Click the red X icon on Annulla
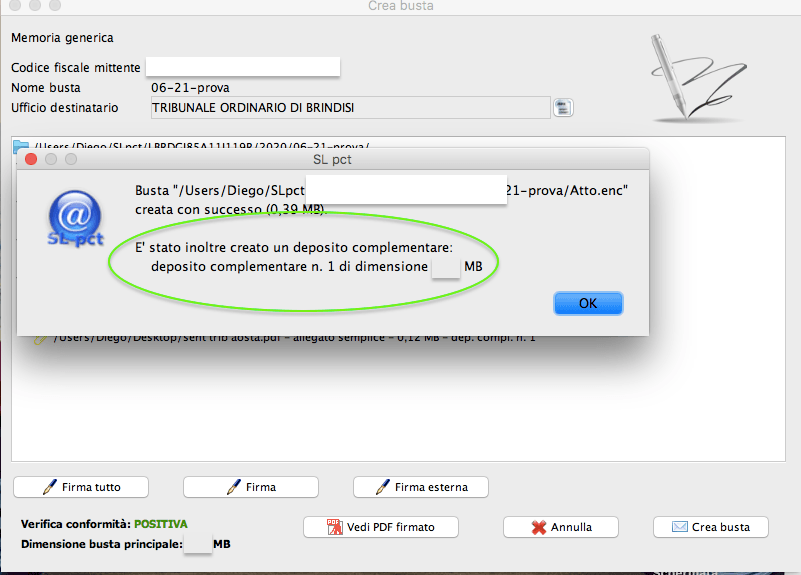 [x=538, y=528]
